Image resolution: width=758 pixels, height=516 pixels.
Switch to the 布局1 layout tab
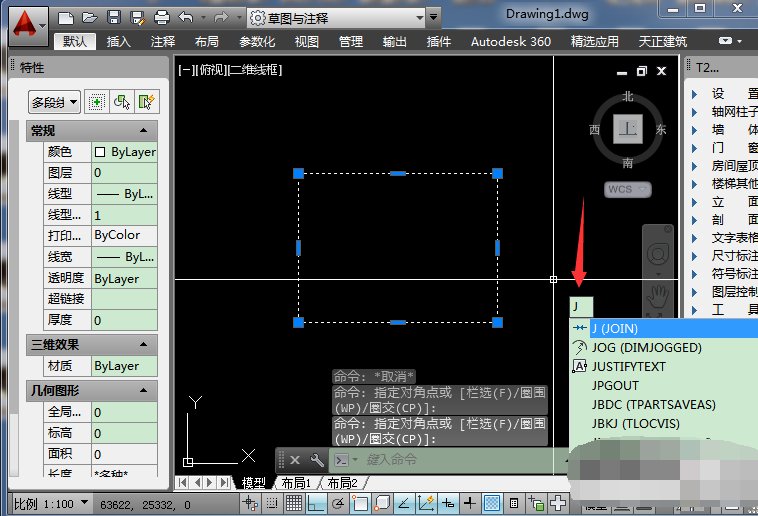click(295, 483)
